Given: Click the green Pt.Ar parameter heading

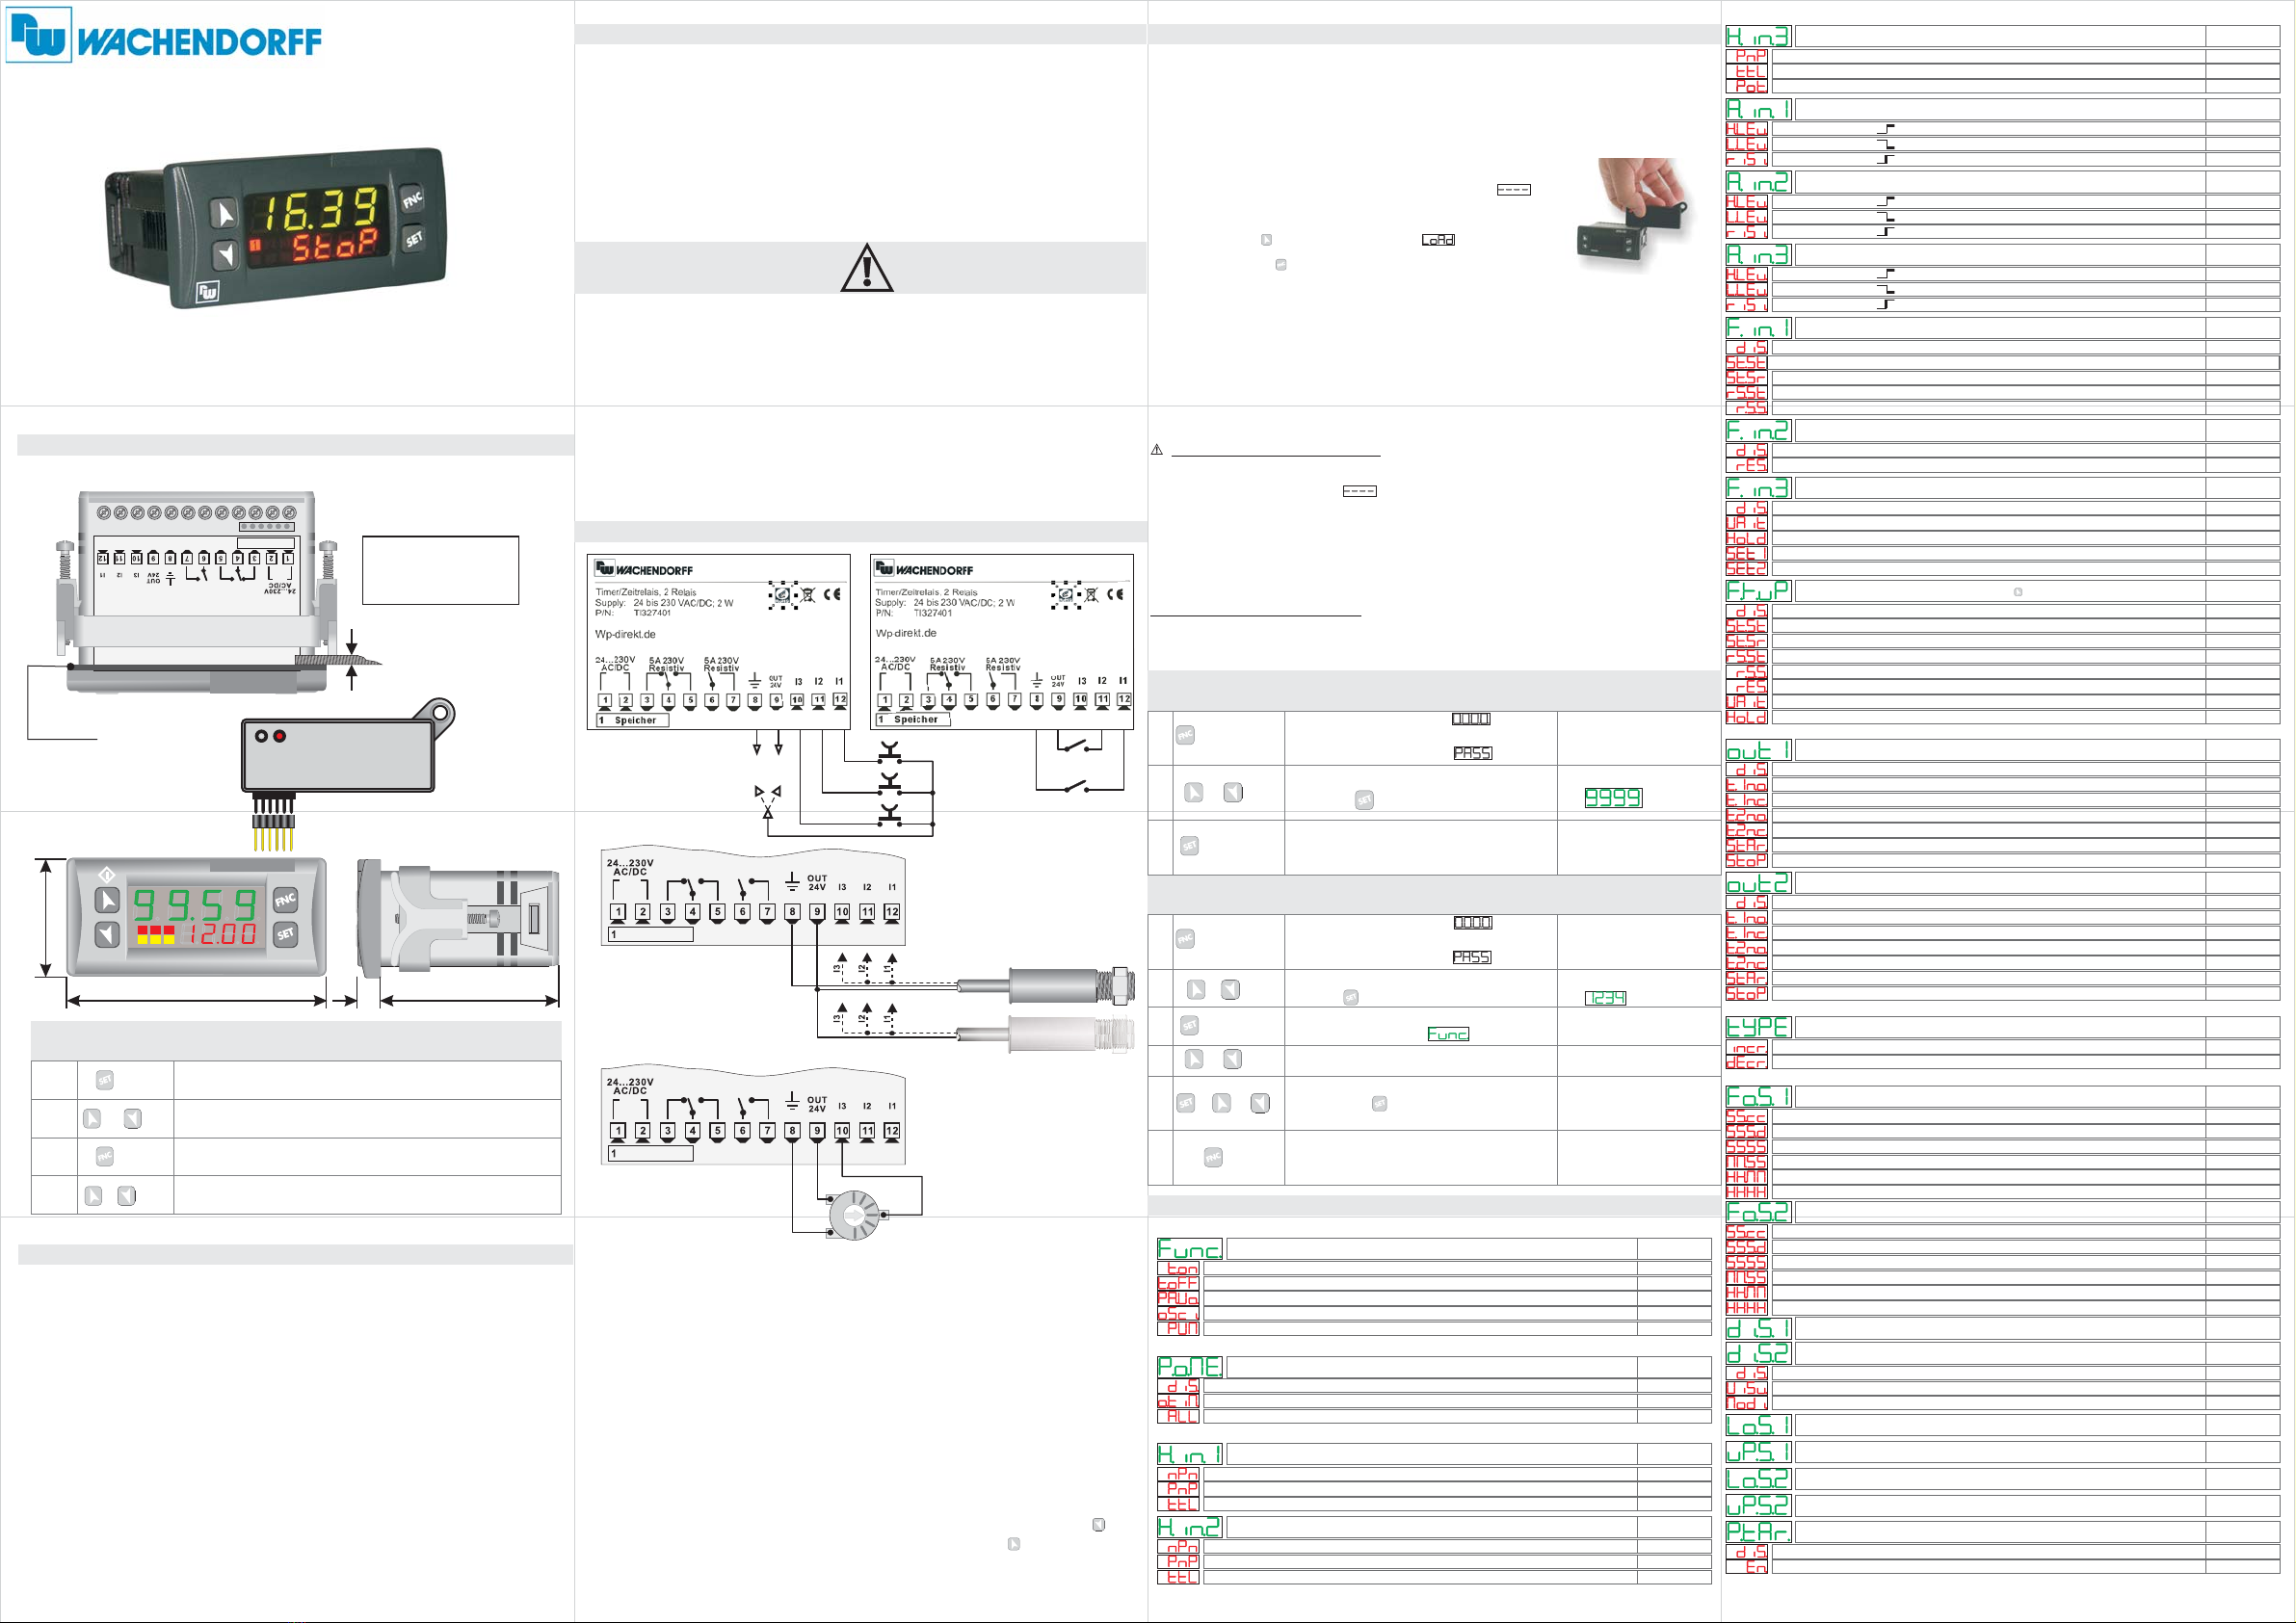Looking at the screenshot, I should click(x=1758, y=1531).
